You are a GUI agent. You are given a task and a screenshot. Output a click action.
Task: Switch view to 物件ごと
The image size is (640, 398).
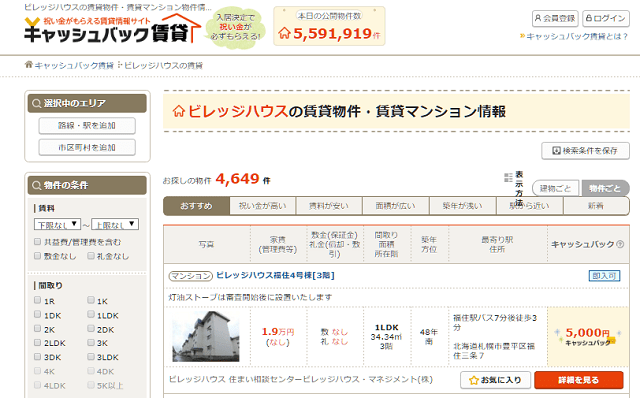pos(605,188)
